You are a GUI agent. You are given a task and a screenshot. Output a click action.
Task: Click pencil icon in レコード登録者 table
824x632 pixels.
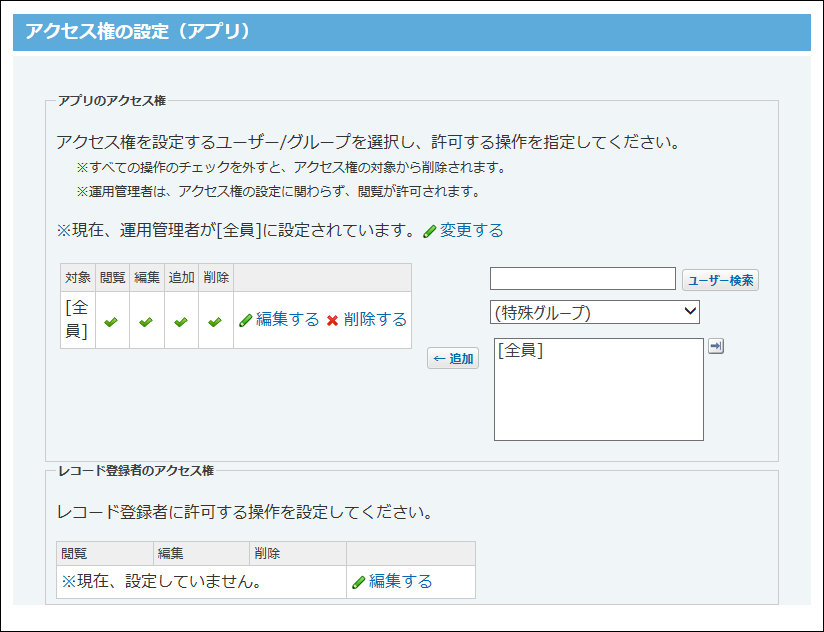click(x=358, y=582)
